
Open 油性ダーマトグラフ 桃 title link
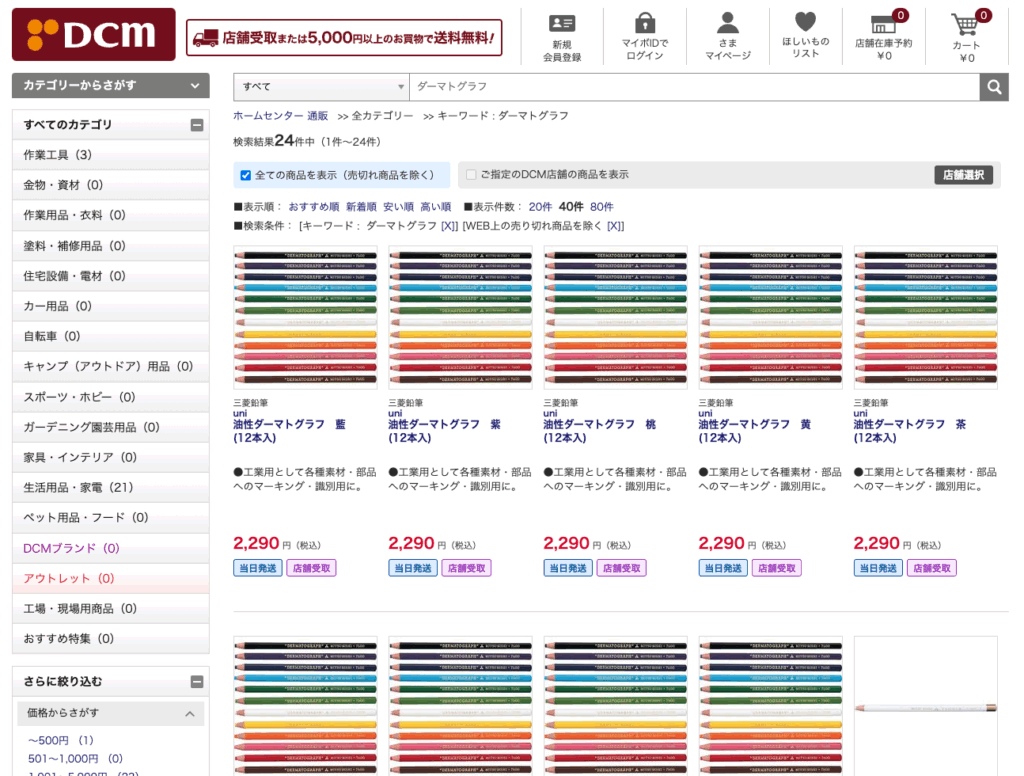click(600, 431)
